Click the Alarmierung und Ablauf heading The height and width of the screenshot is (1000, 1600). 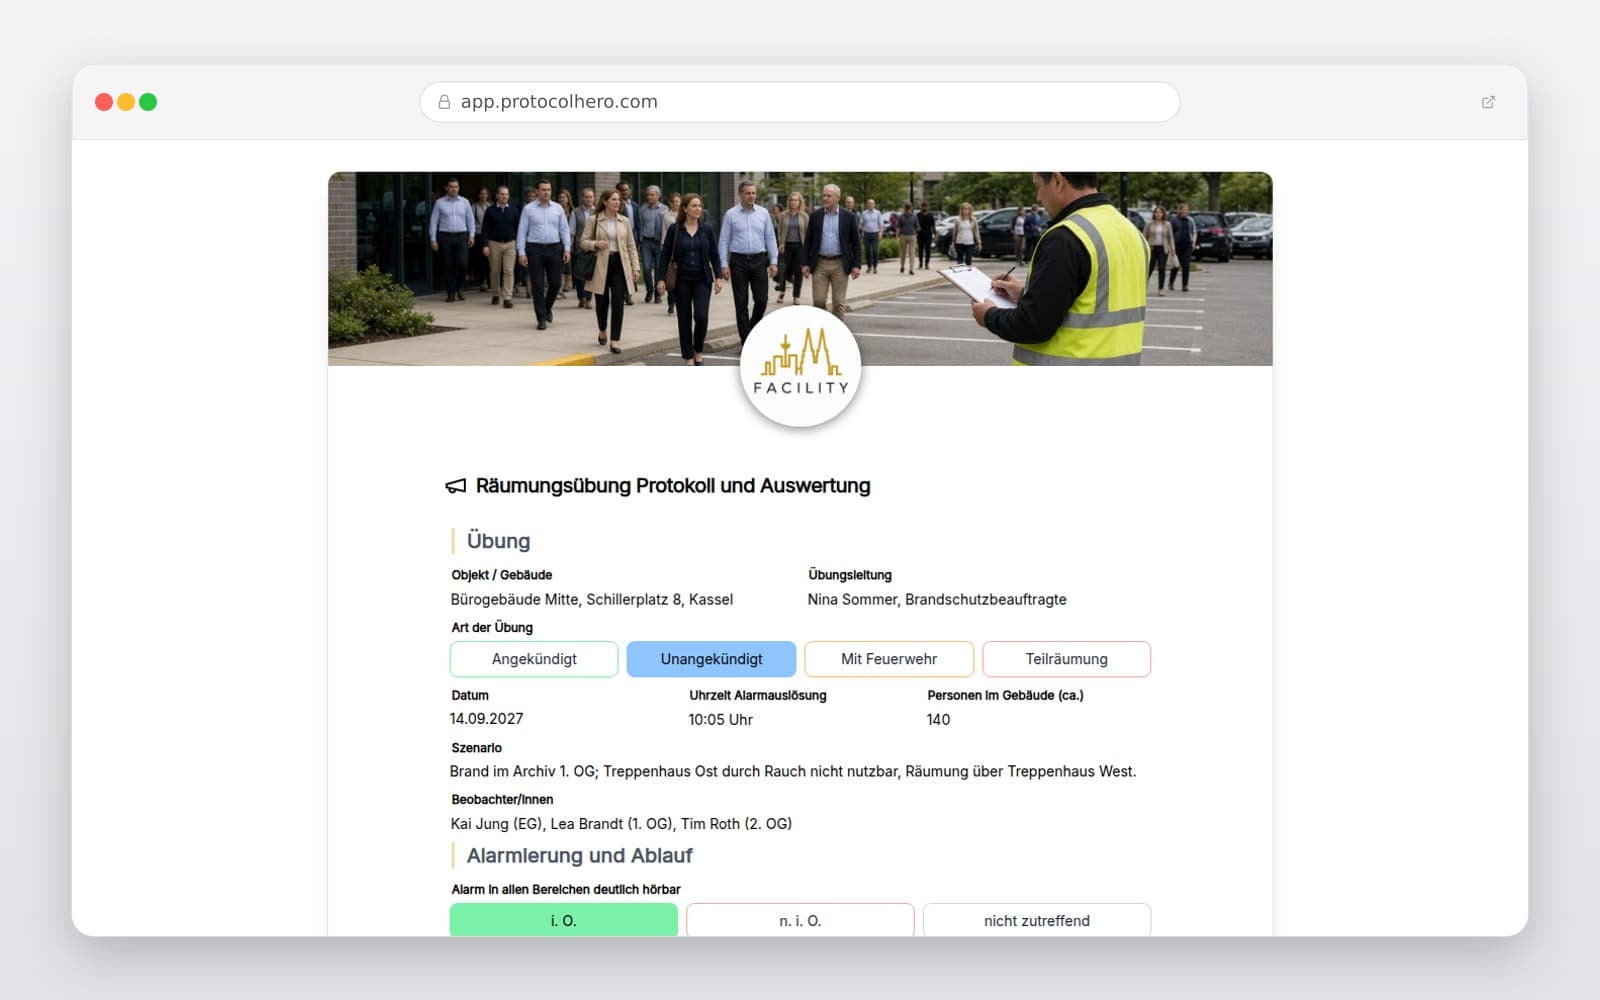coord(579,856)
